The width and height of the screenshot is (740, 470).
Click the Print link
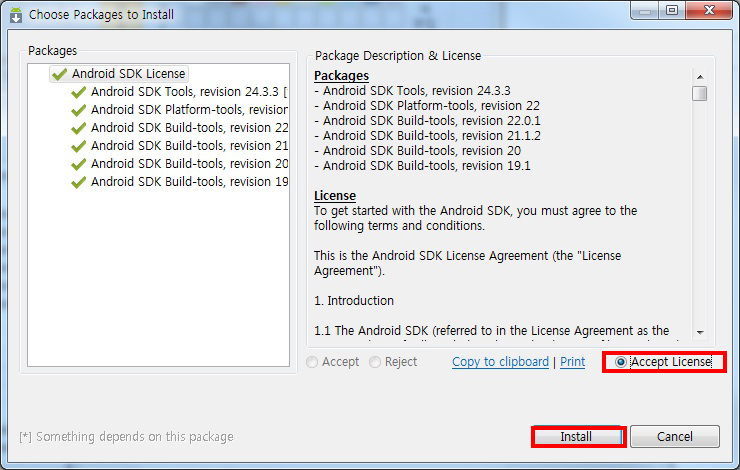(572, 362)
